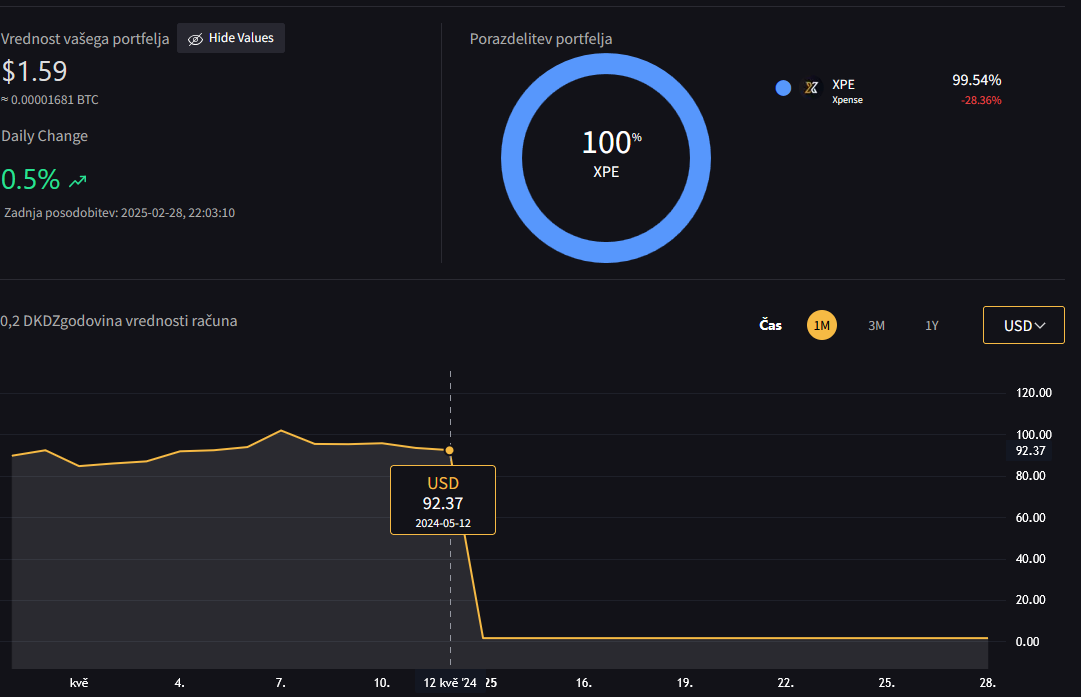
Task: Click the 92.37 price label on axis
Action: (x=1030, y=451)
